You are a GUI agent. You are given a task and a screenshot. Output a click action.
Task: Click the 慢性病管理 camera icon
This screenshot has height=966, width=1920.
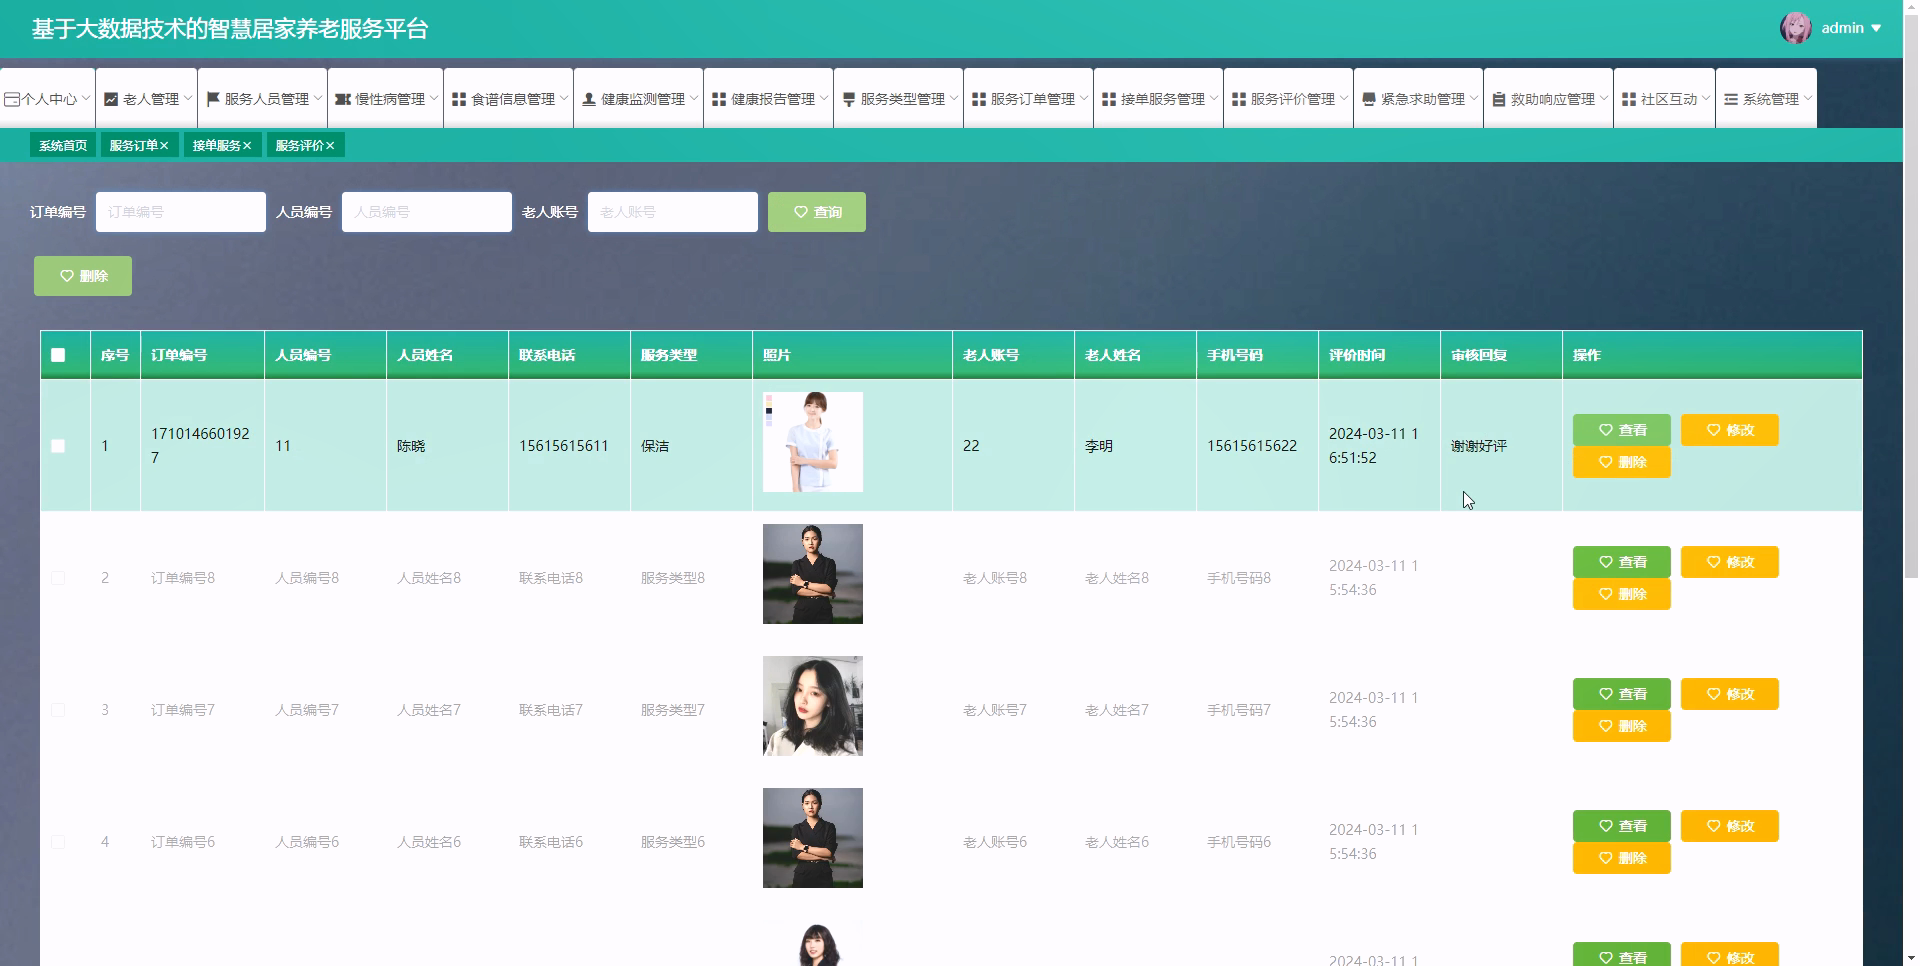(342, 99)
